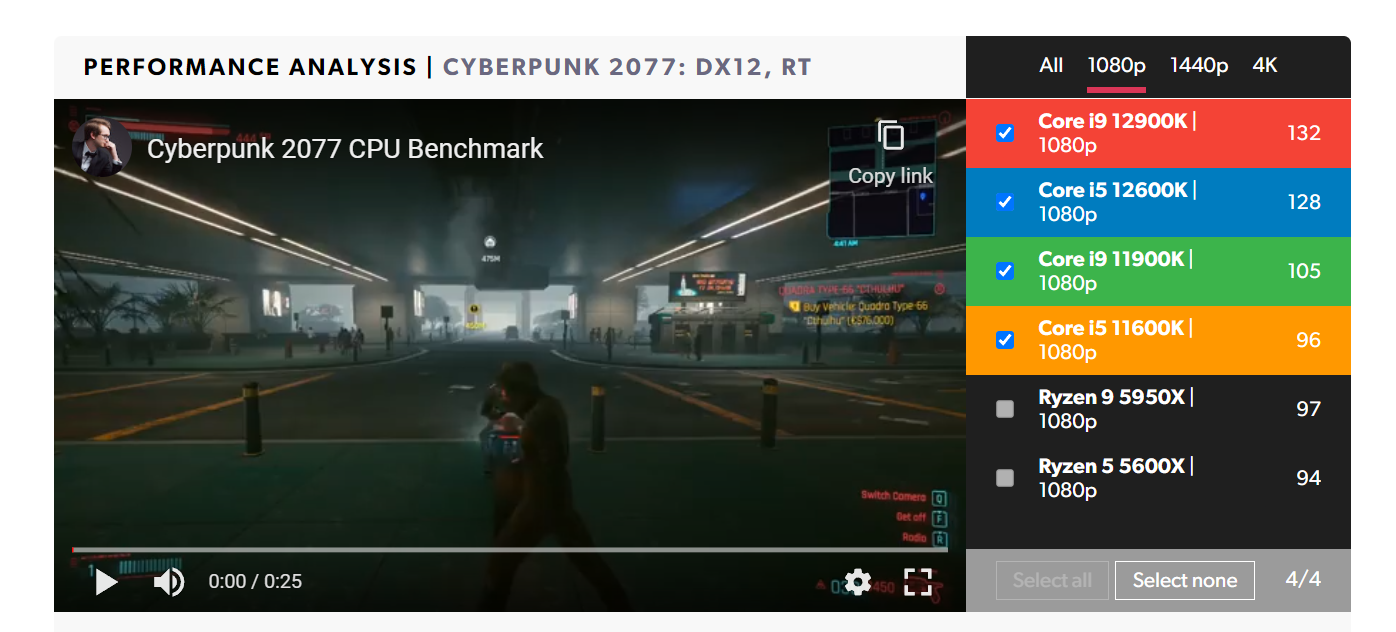Click the Core i9 11900K label

point(1116,271)
